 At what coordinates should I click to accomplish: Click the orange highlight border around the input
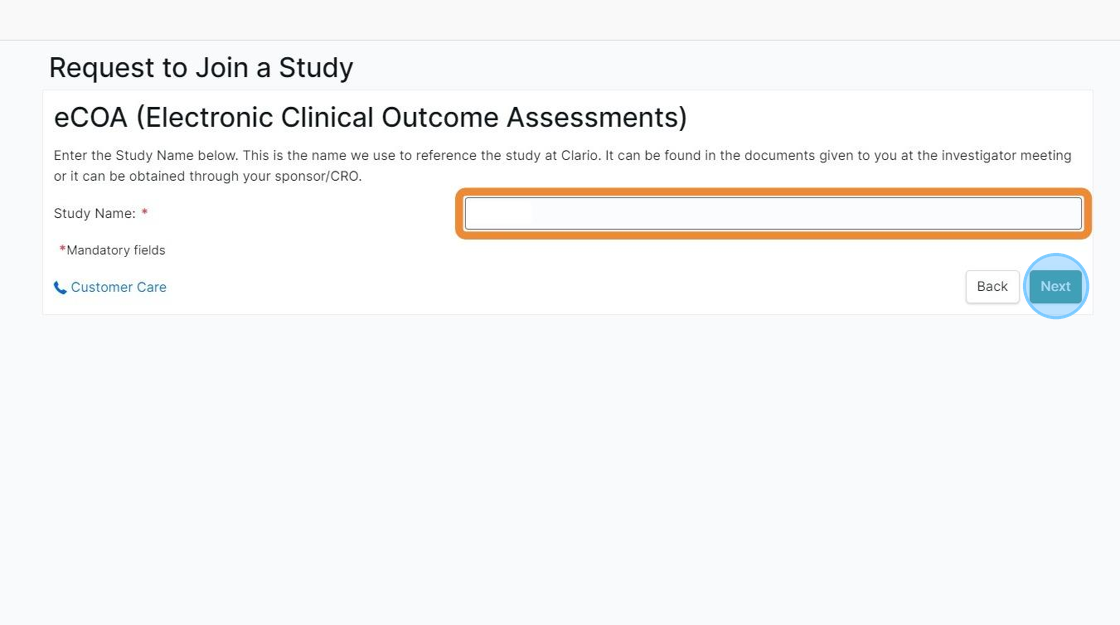click(773, 192)
